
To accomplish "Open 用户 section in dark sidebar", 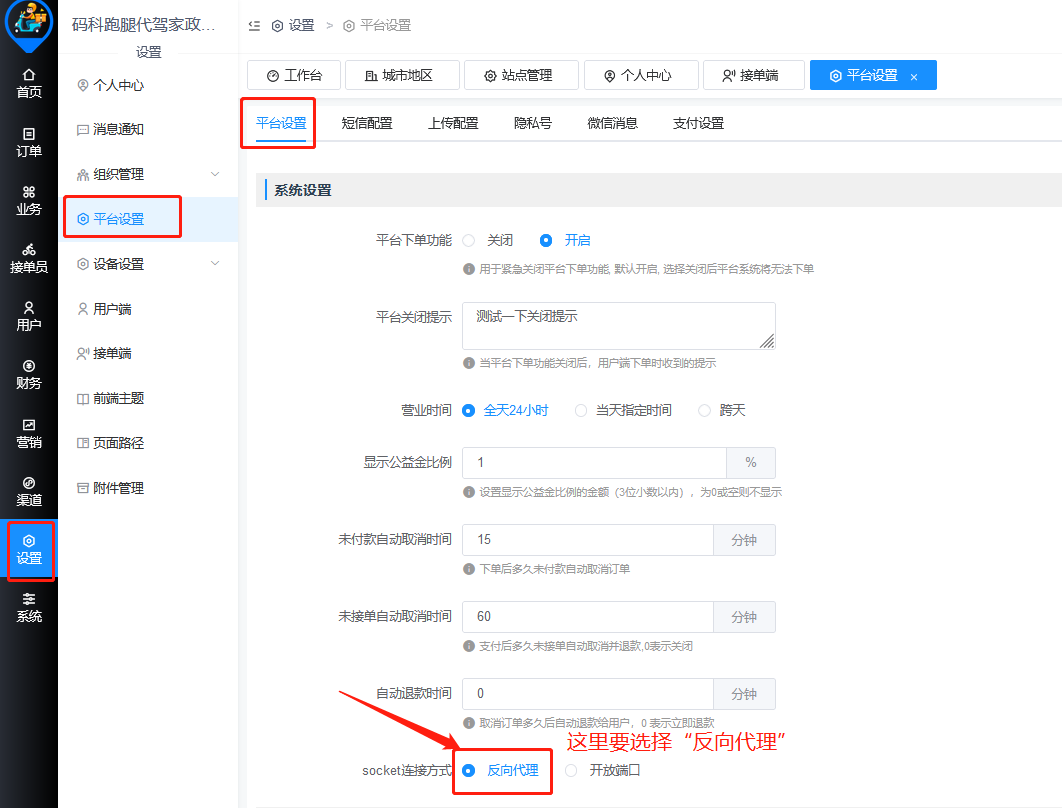I will coord(28,316).
